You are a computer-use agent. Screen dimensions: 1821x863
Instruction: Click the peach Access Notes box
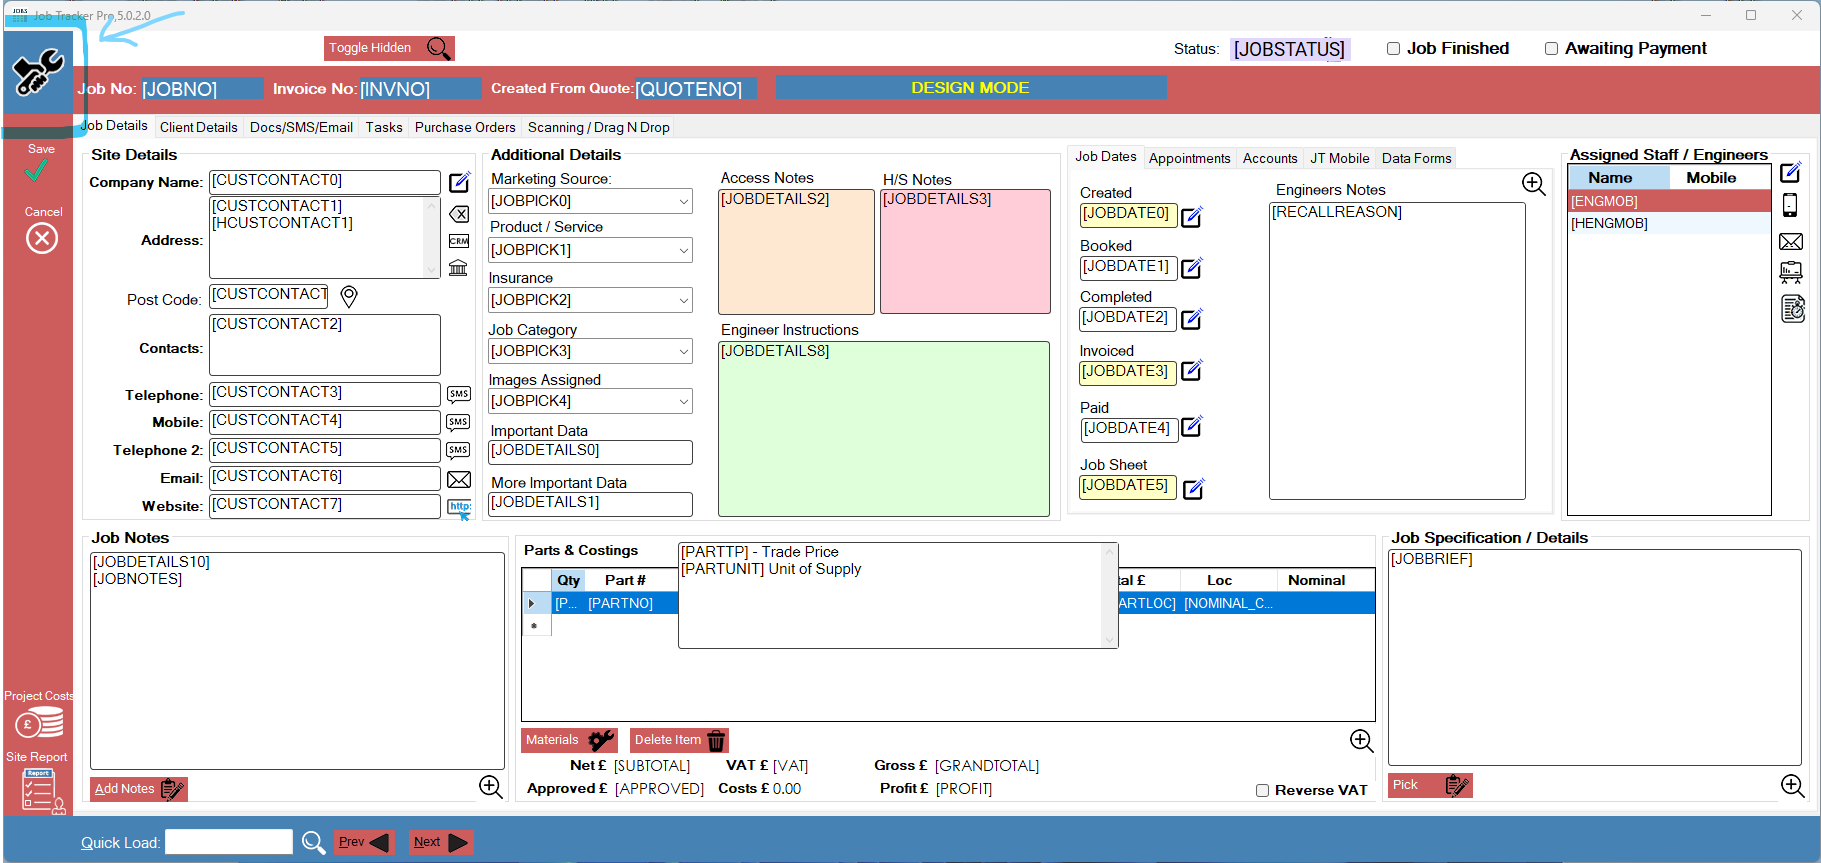point(796,252)
